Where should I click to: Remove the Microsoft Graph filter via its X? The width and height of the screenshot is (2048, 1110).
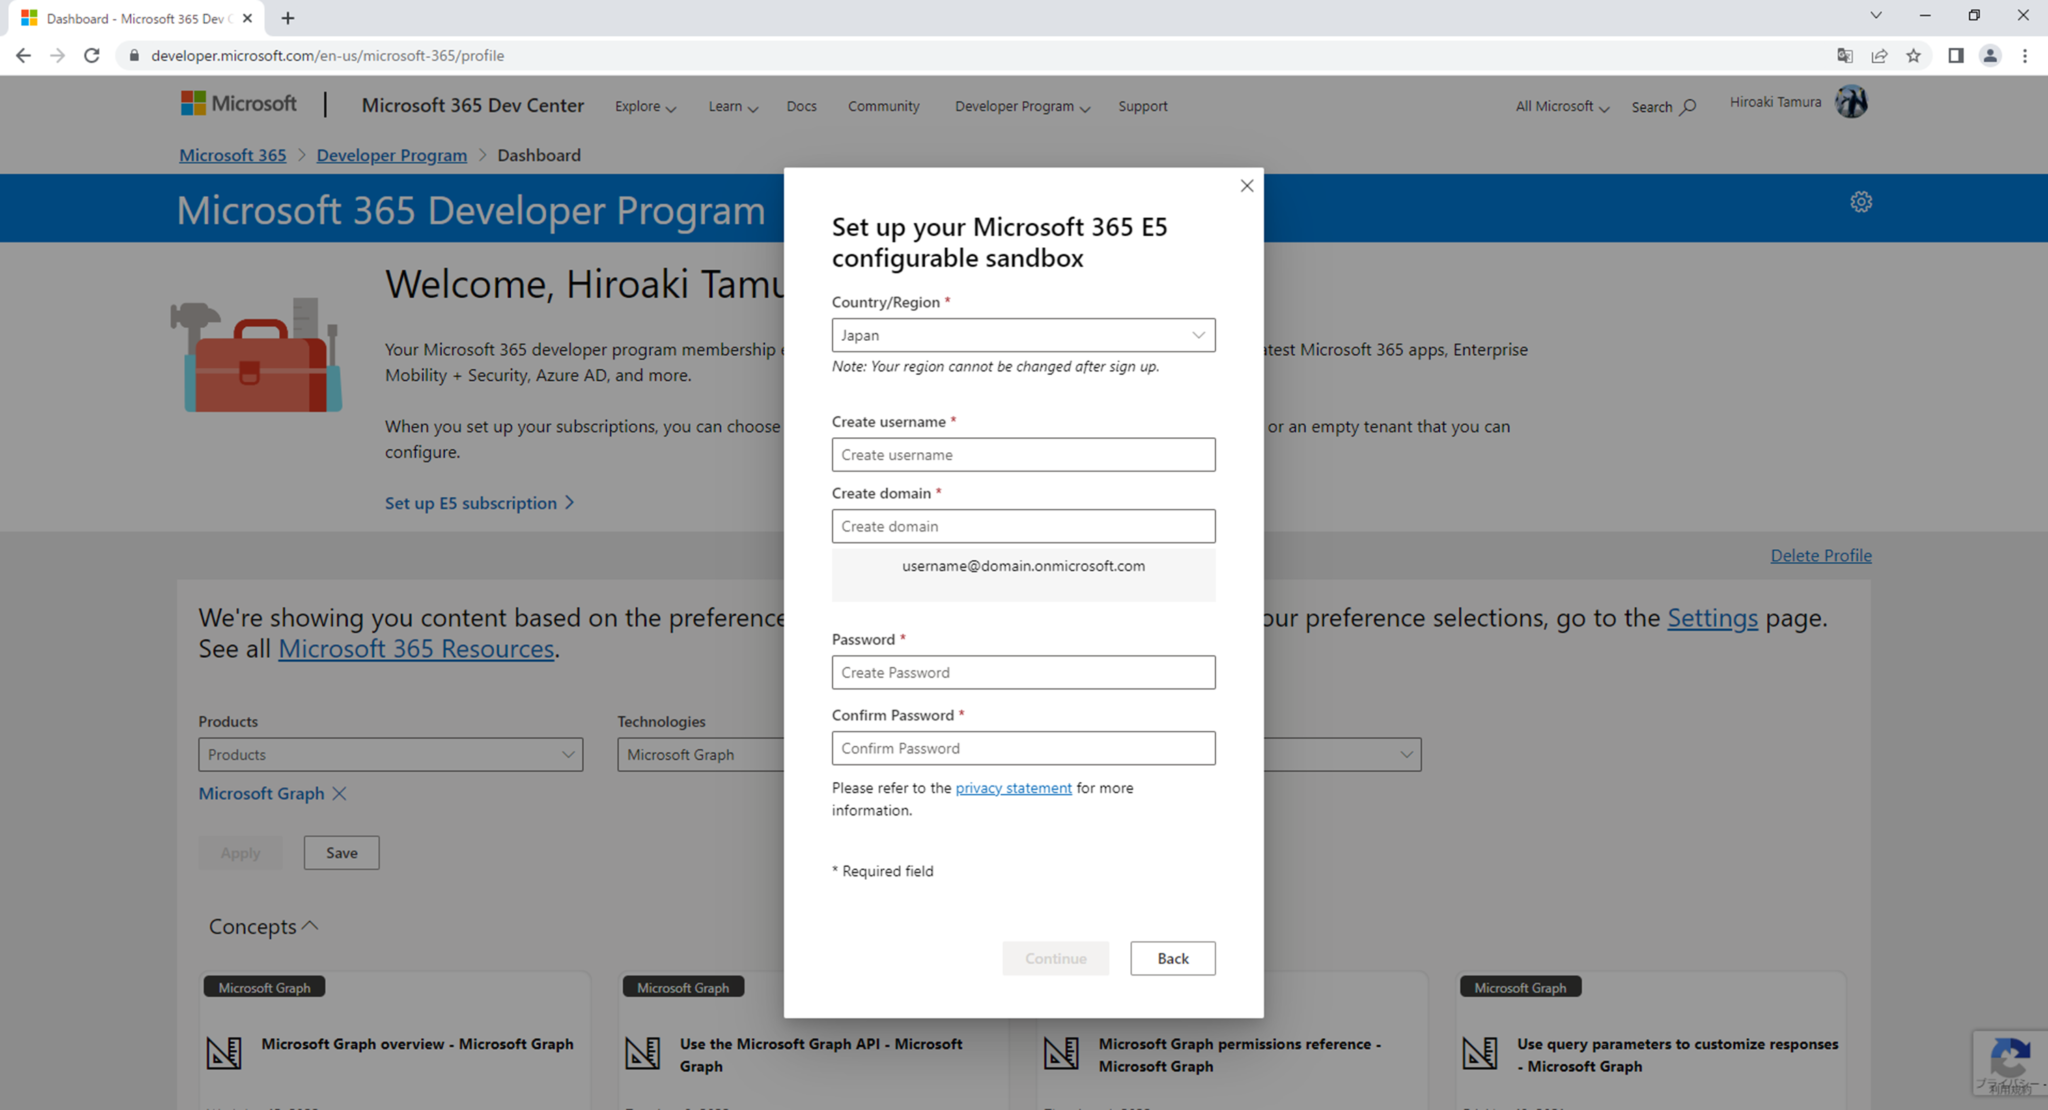(x=340, y=793)
